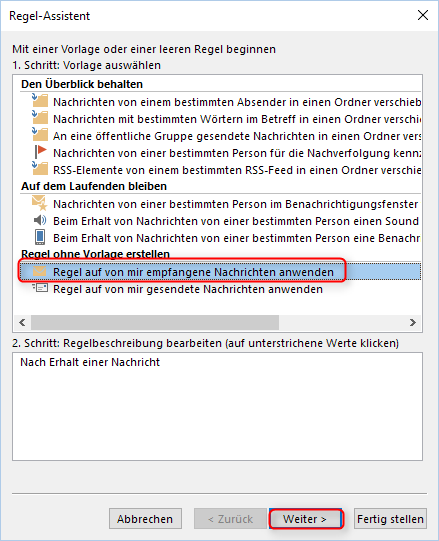Click right arrow of horizontal scrollbar
439x541 pixels.
coord(413,322)
